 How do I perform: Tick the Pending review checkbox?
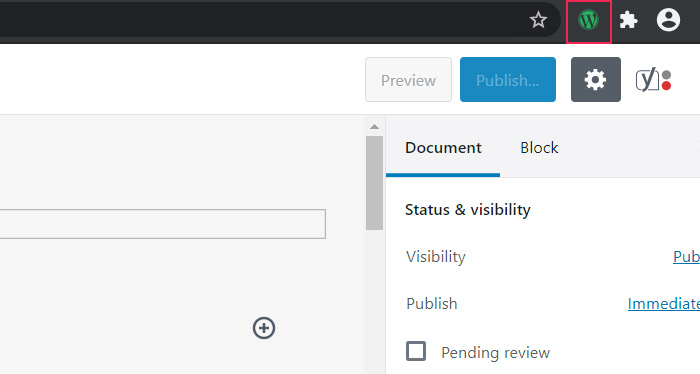(416, 351)
